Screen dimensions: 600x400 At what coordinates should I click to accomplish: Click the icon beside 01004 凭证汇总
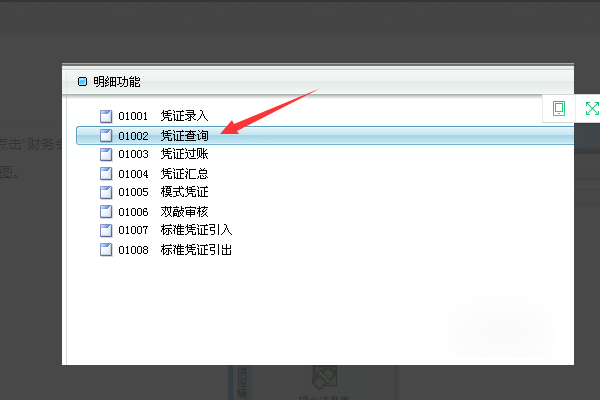tap(106, 174)
